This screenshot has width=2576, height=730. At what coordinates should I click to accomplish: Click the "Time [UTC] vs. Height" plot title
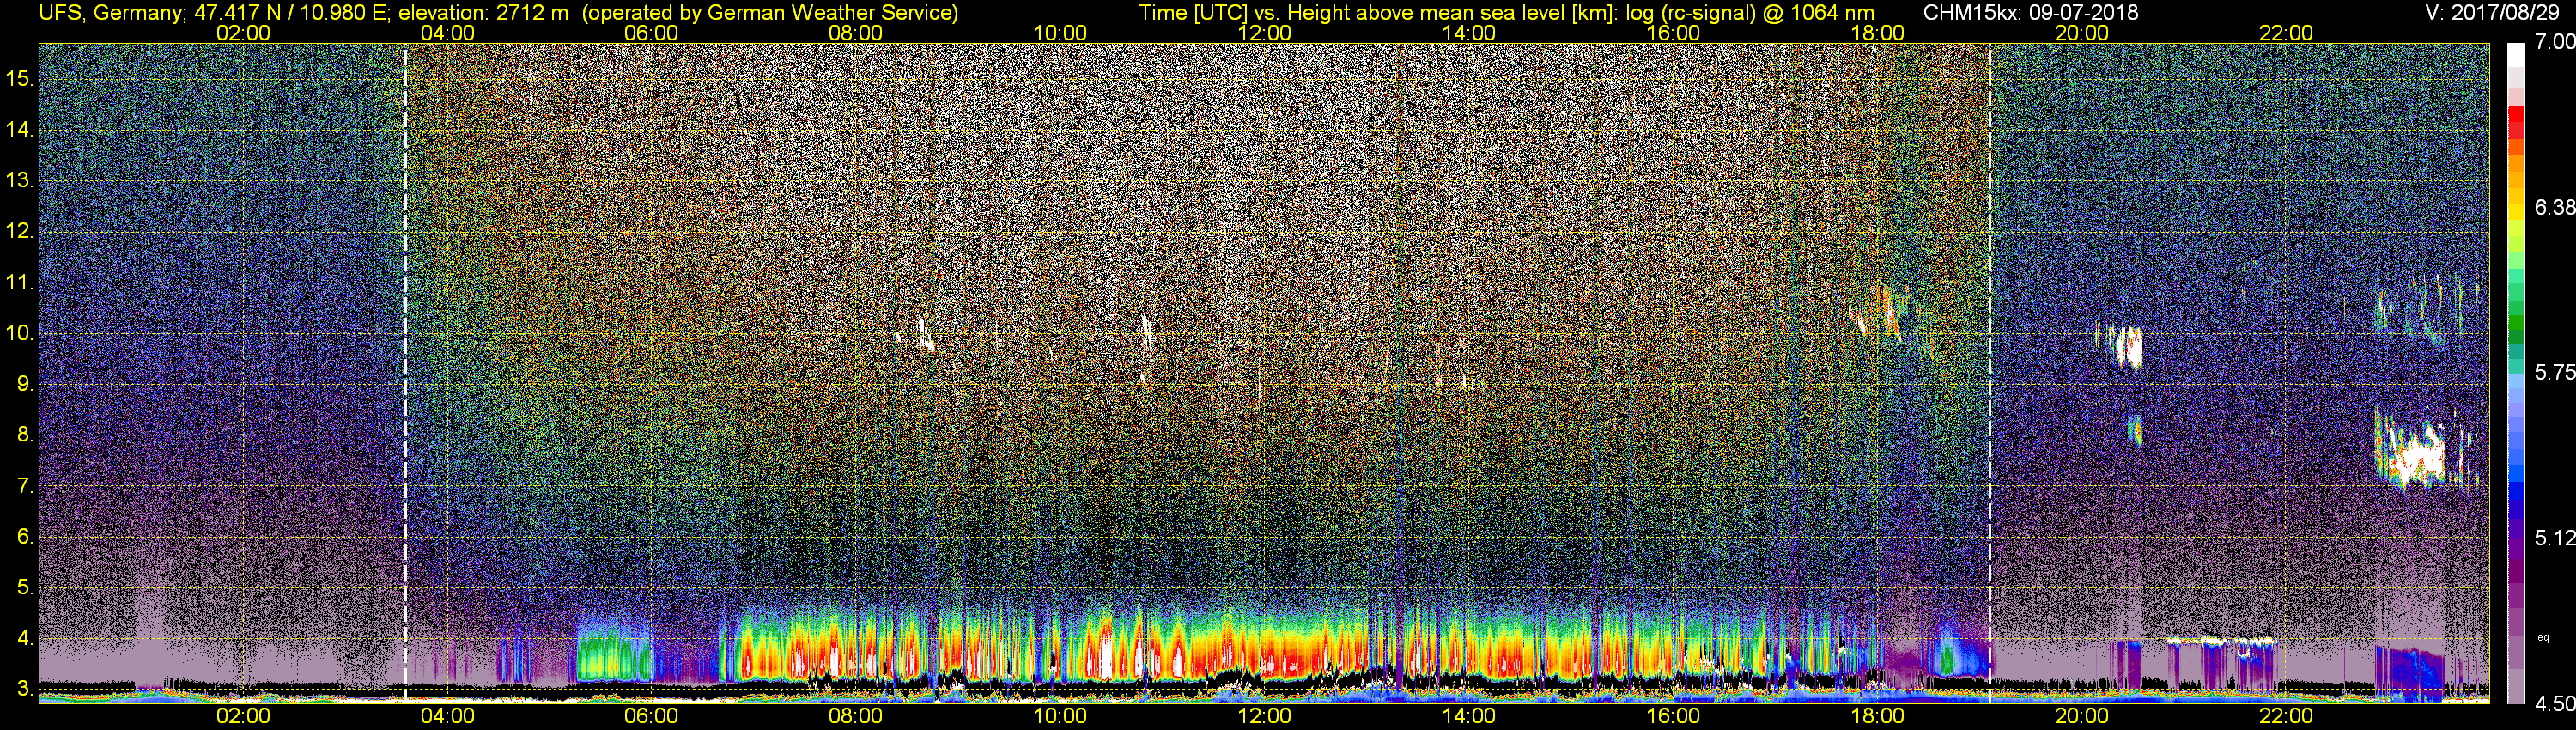point(1506,13)
